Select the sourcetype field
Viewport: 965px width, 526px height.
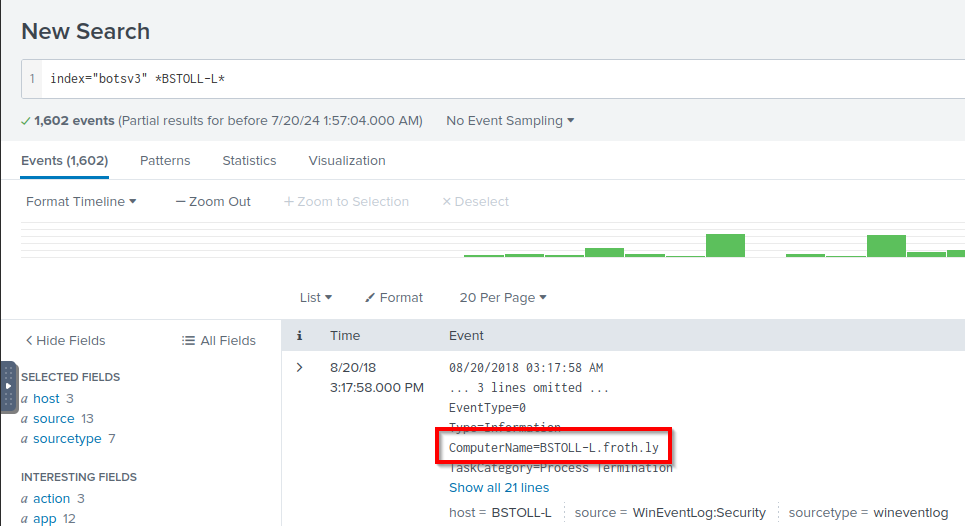67,439
